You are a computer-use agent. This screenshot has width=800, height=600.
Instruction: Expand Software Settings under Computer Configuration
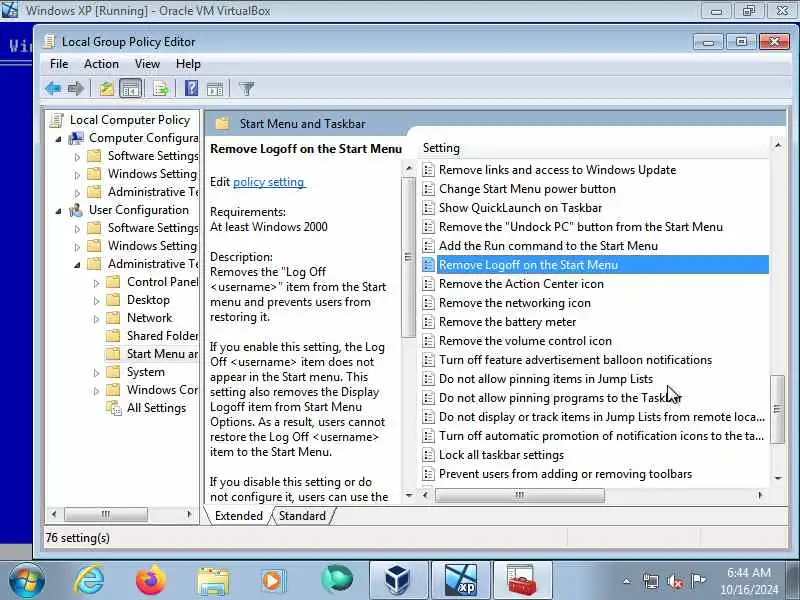tap(77, 157)
